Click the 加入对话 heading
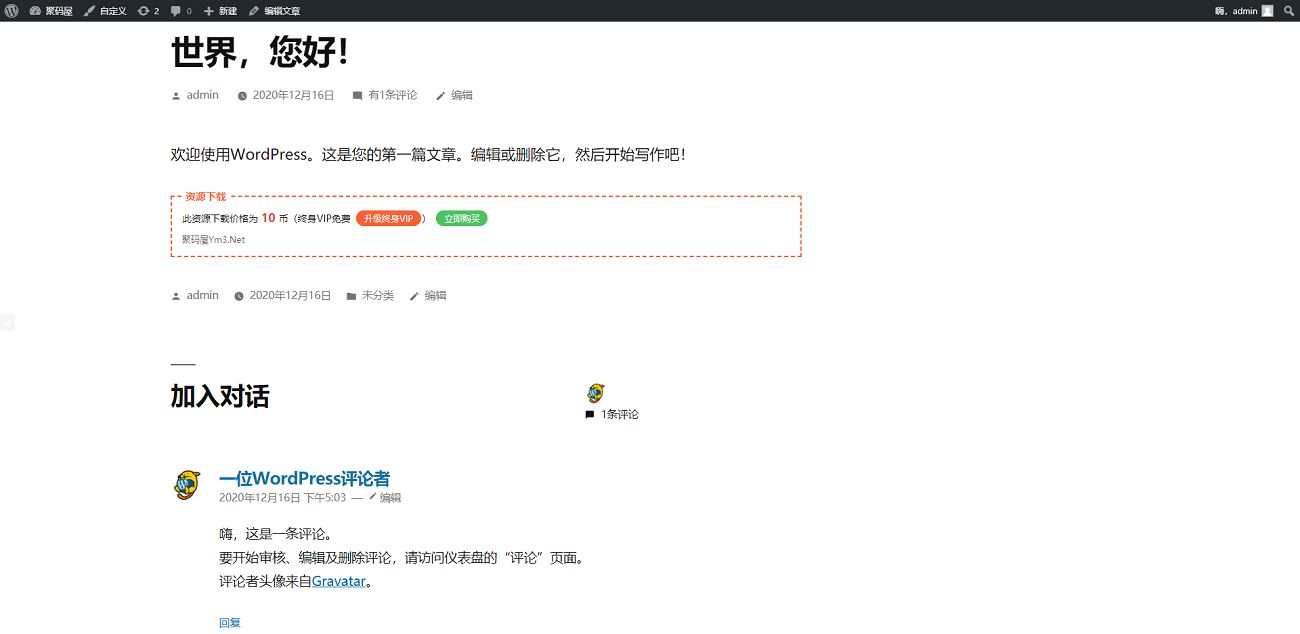 pos(220,396)
